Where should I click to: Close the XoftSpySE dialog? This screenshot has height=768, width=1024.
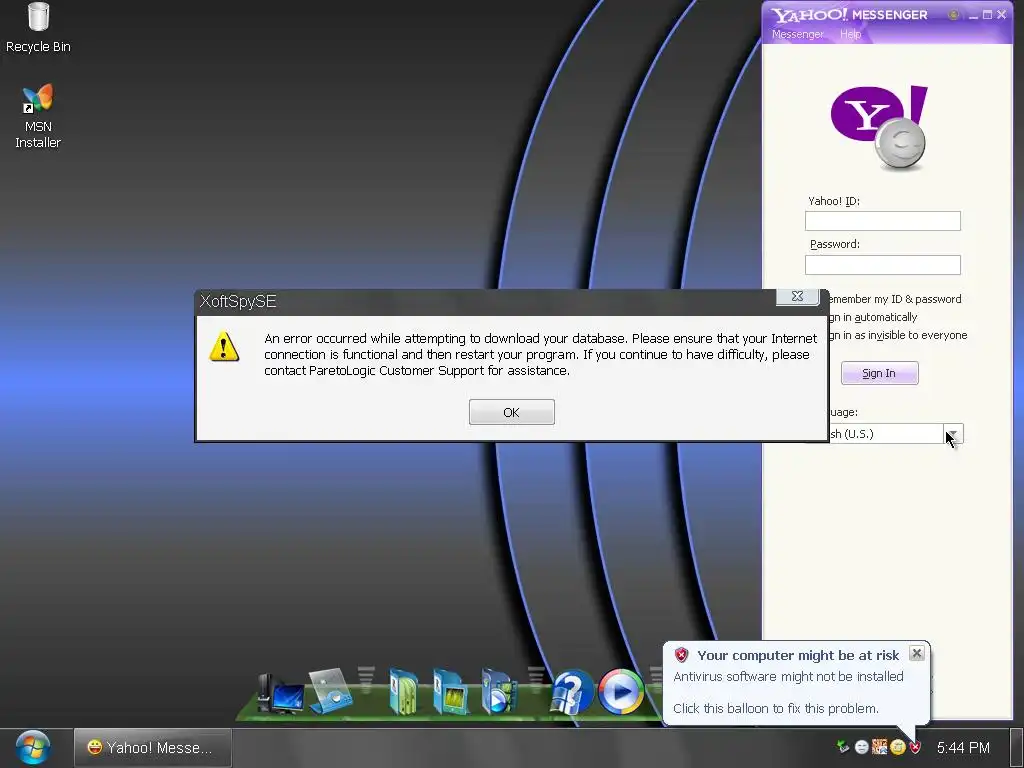(x=797, y=296)
